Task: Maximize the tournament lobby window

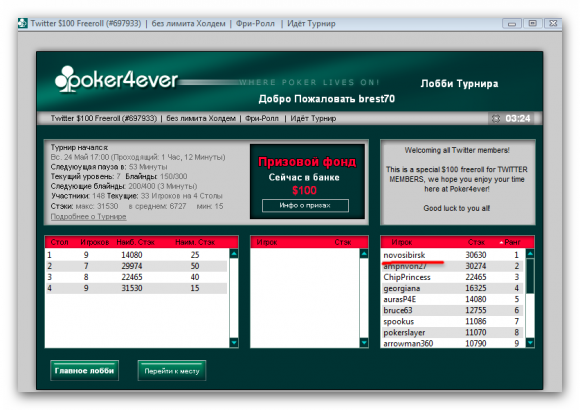Action: 532,23
